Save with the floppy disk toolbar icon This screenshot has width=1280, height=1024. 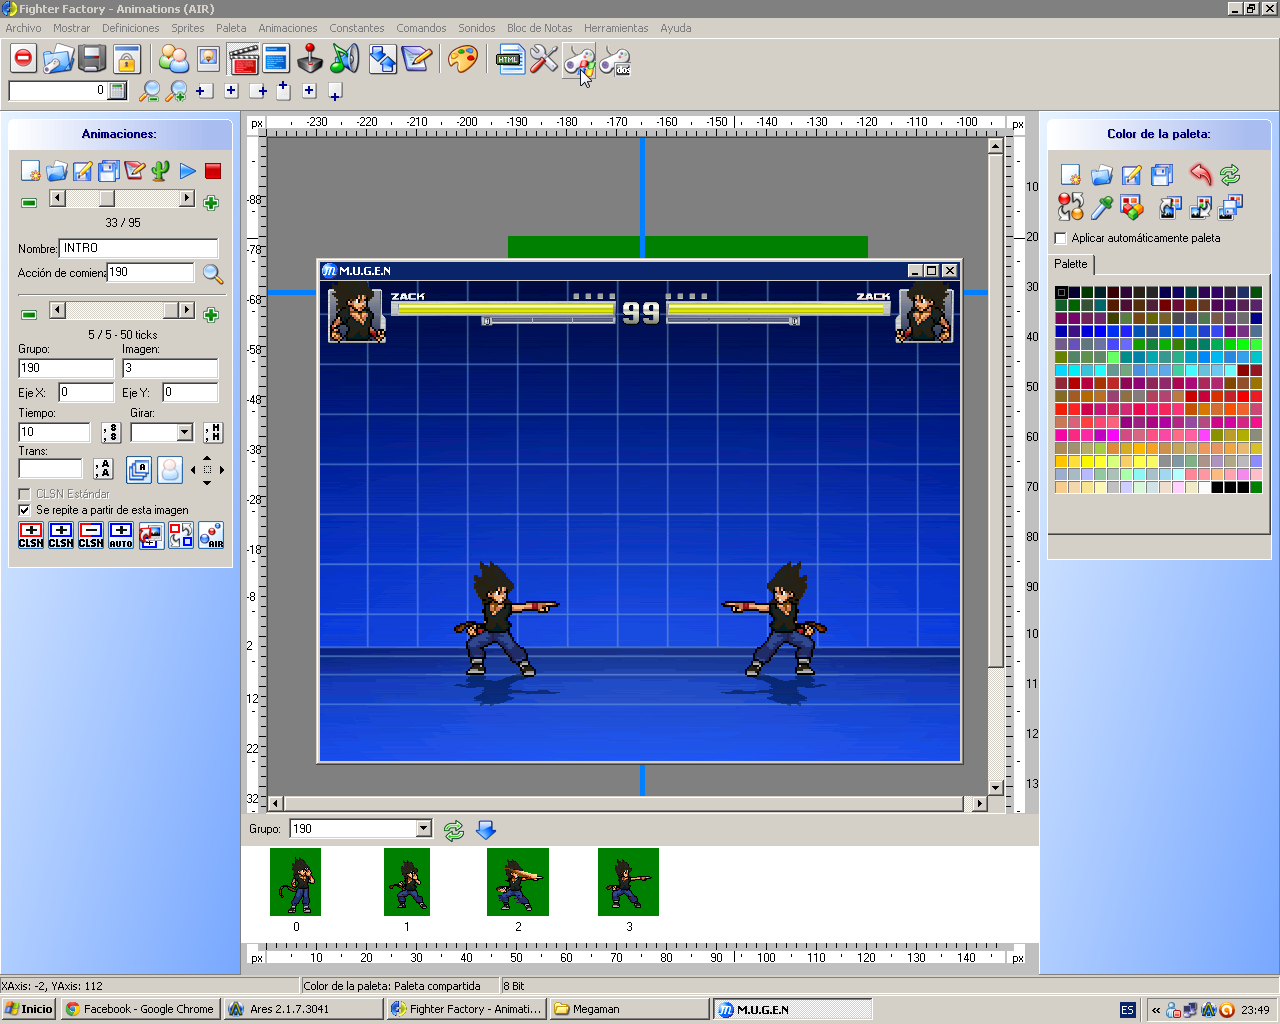[92, 59]
